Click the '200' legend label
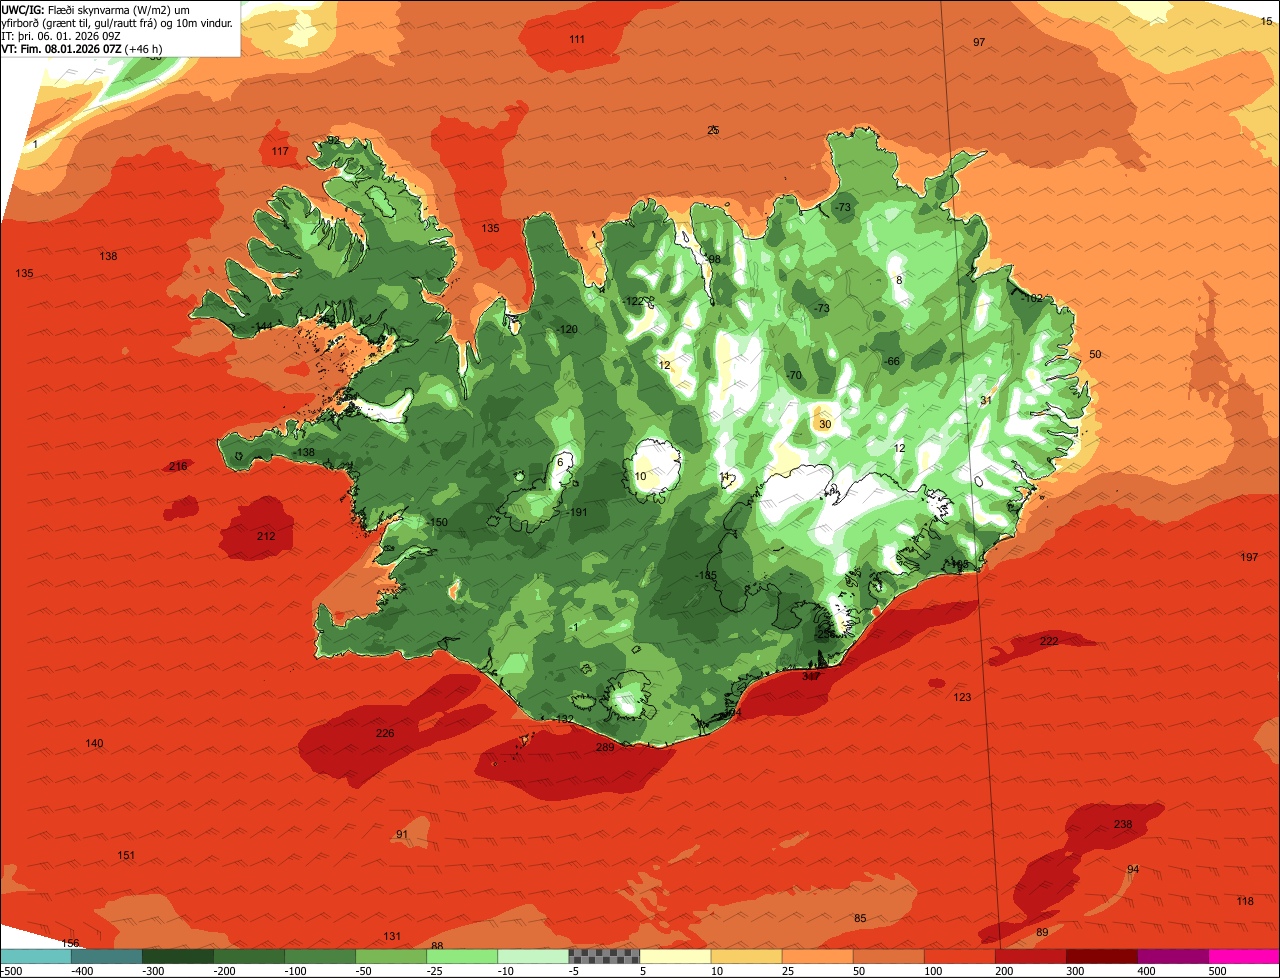The width and height of the screenshot is (1280, 978). 1004,970
